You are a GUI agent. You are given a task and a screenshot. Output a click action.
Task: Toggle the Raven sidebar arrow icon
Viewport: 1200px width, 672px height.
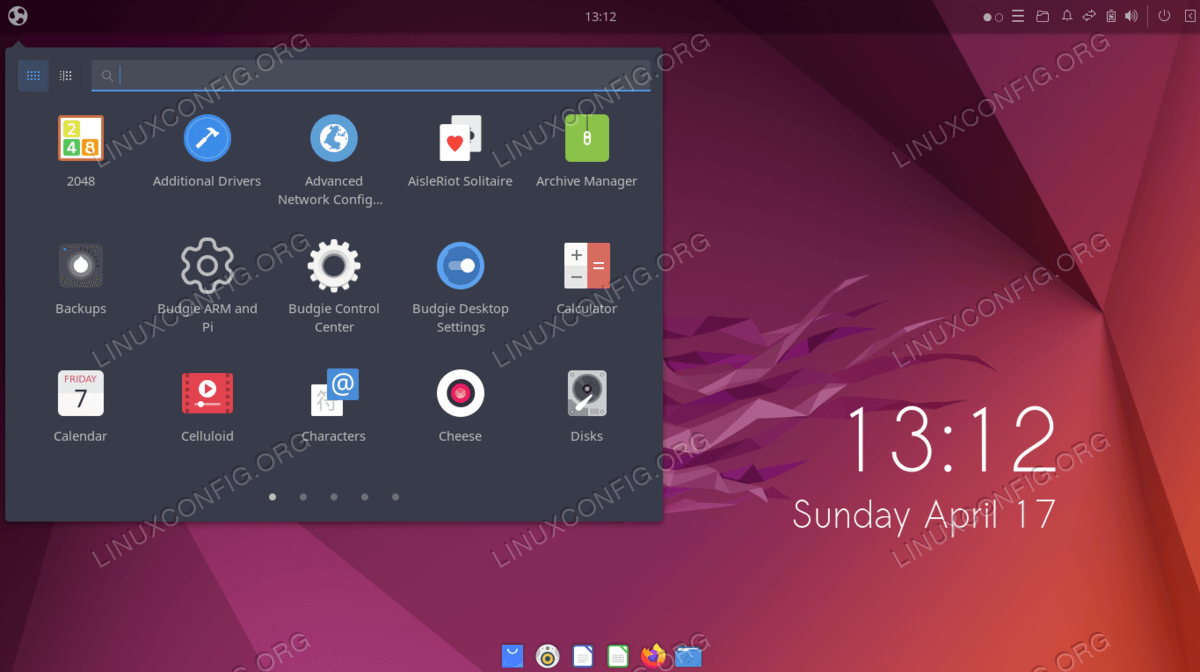click(1189, 16)
